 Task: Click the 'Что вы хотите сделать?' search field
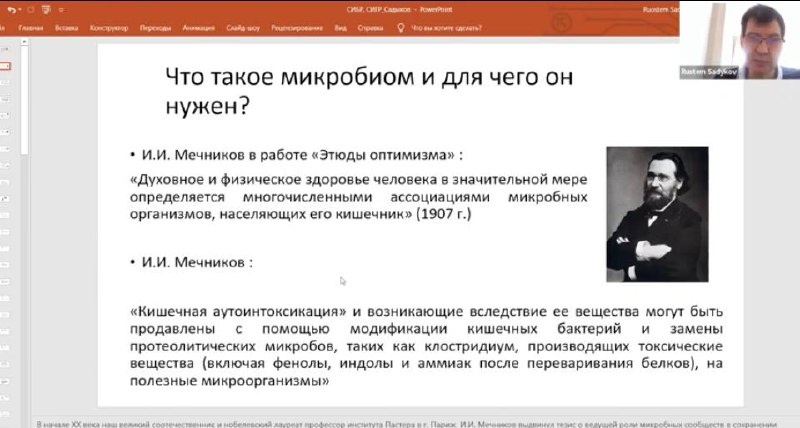pos(446,28)
